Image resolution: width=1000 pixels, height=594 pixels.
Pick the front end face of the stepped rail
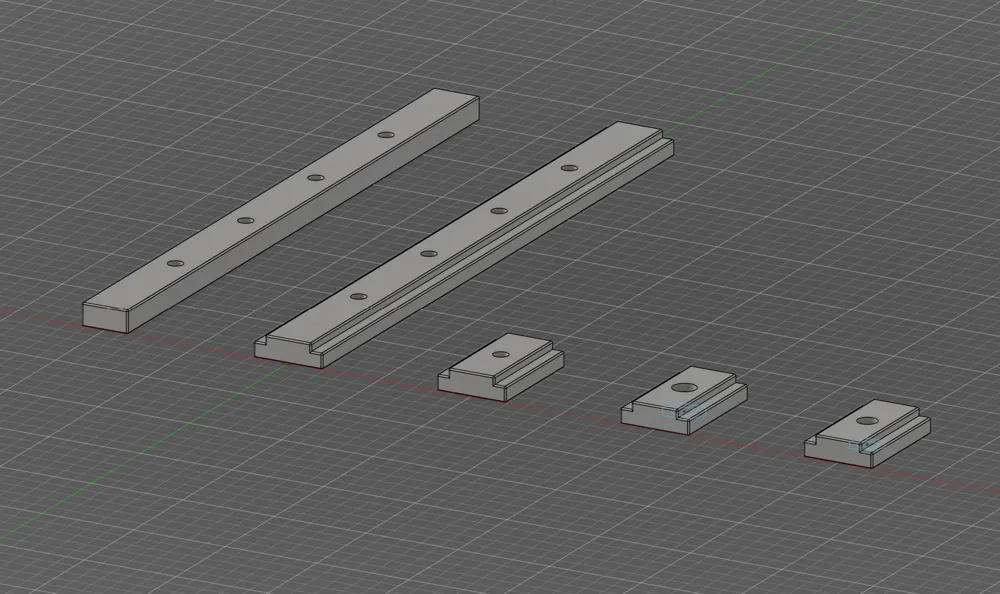coord(288,351)
